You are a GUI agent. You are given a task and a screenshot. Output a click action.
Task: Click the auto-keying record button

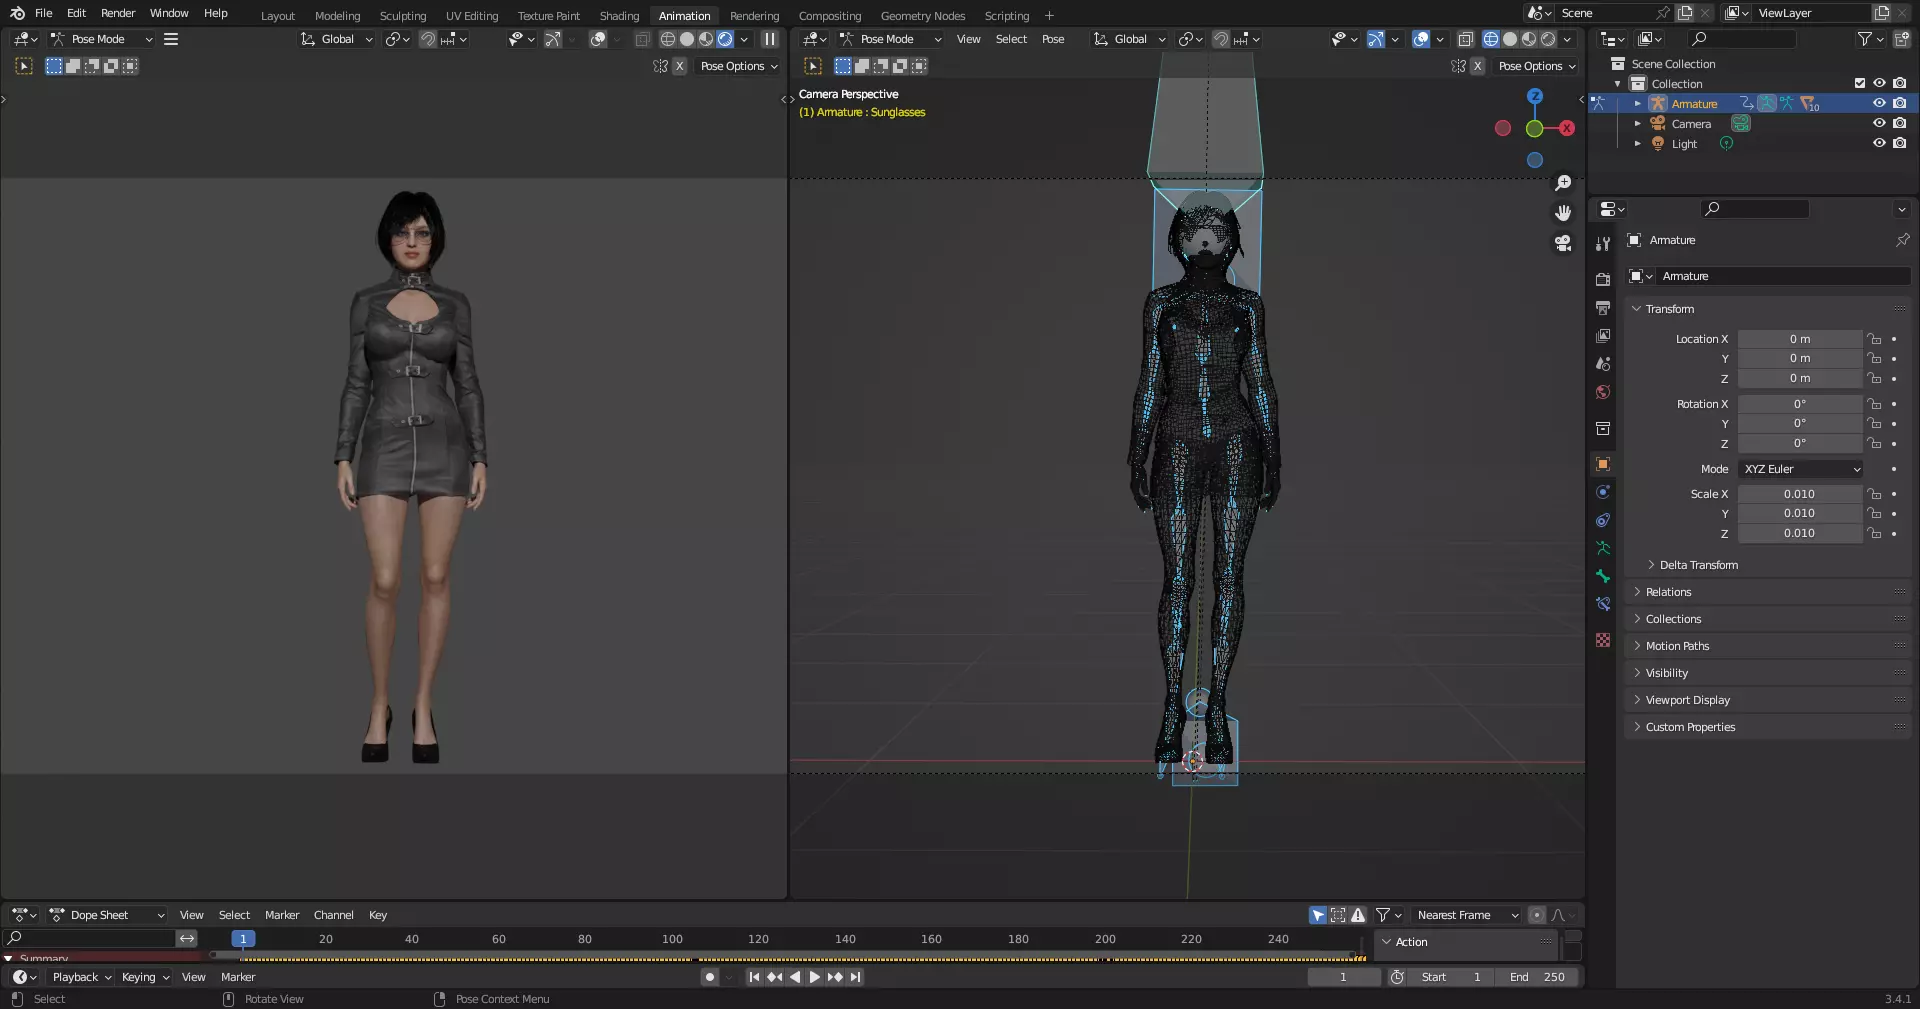(x=709, y=977)
